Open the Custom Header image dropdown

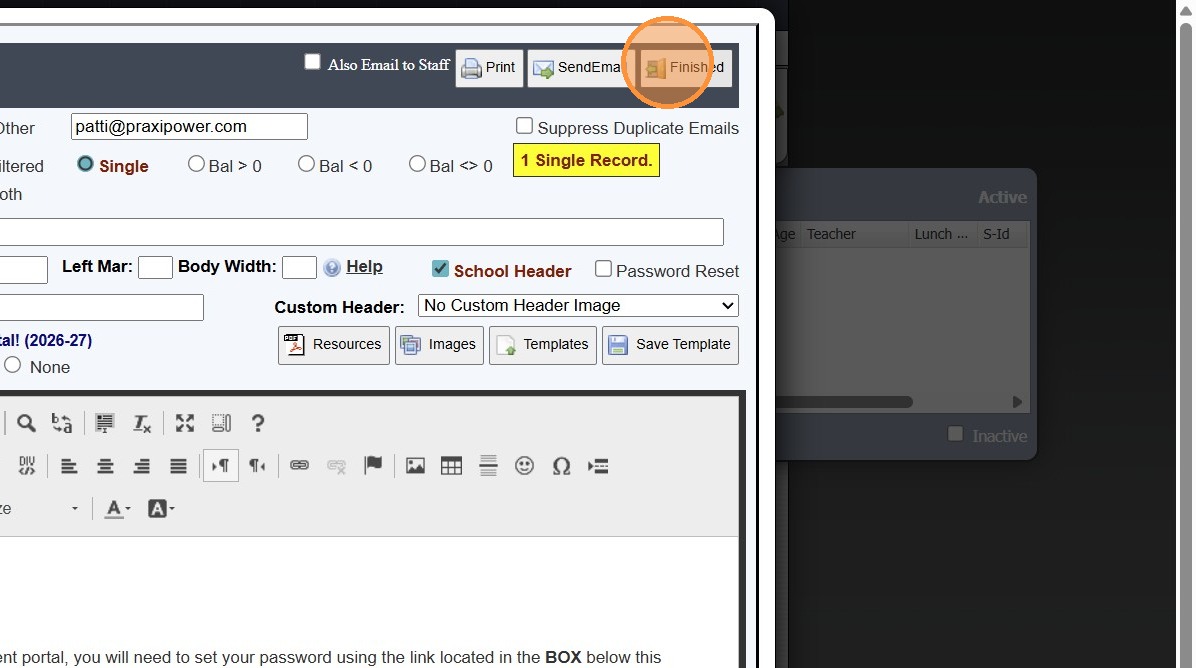[x=578, y=306]
